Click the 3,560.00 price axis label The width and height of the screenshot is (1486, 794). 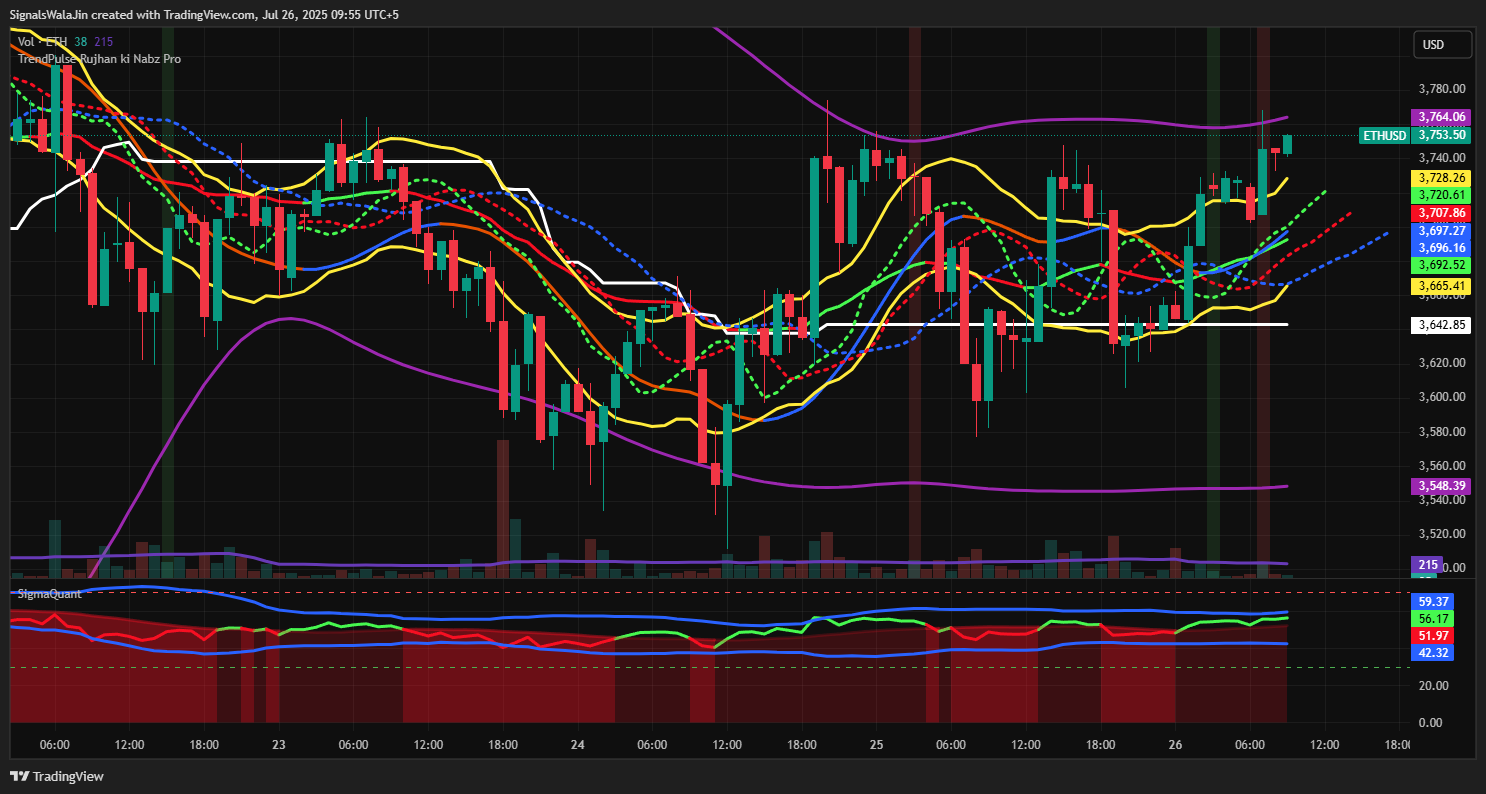click(x=1442, y=466)
